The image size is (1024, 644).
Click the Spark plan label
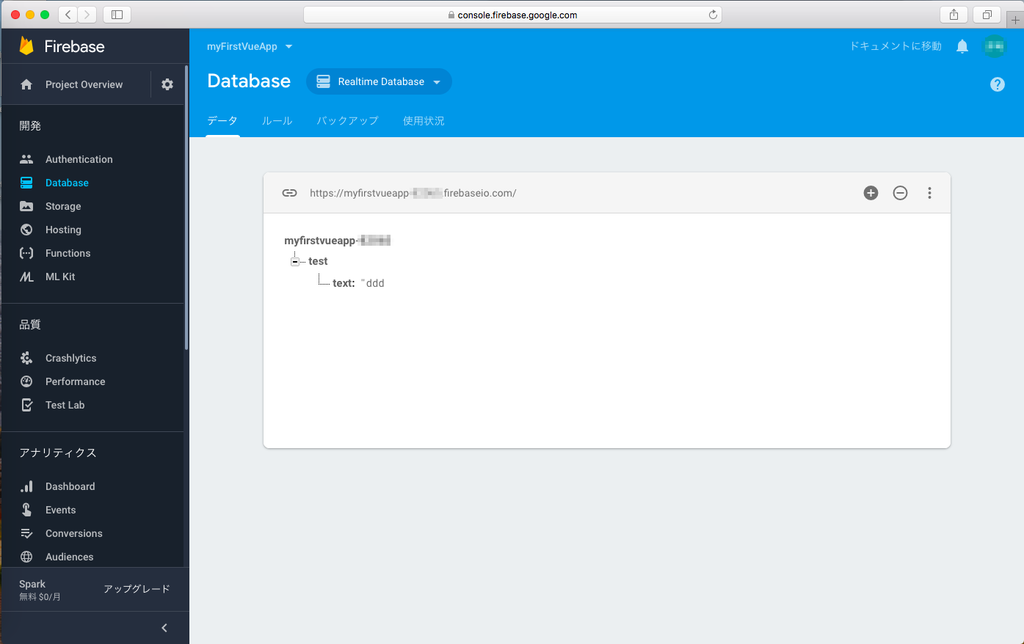[32, 584]
